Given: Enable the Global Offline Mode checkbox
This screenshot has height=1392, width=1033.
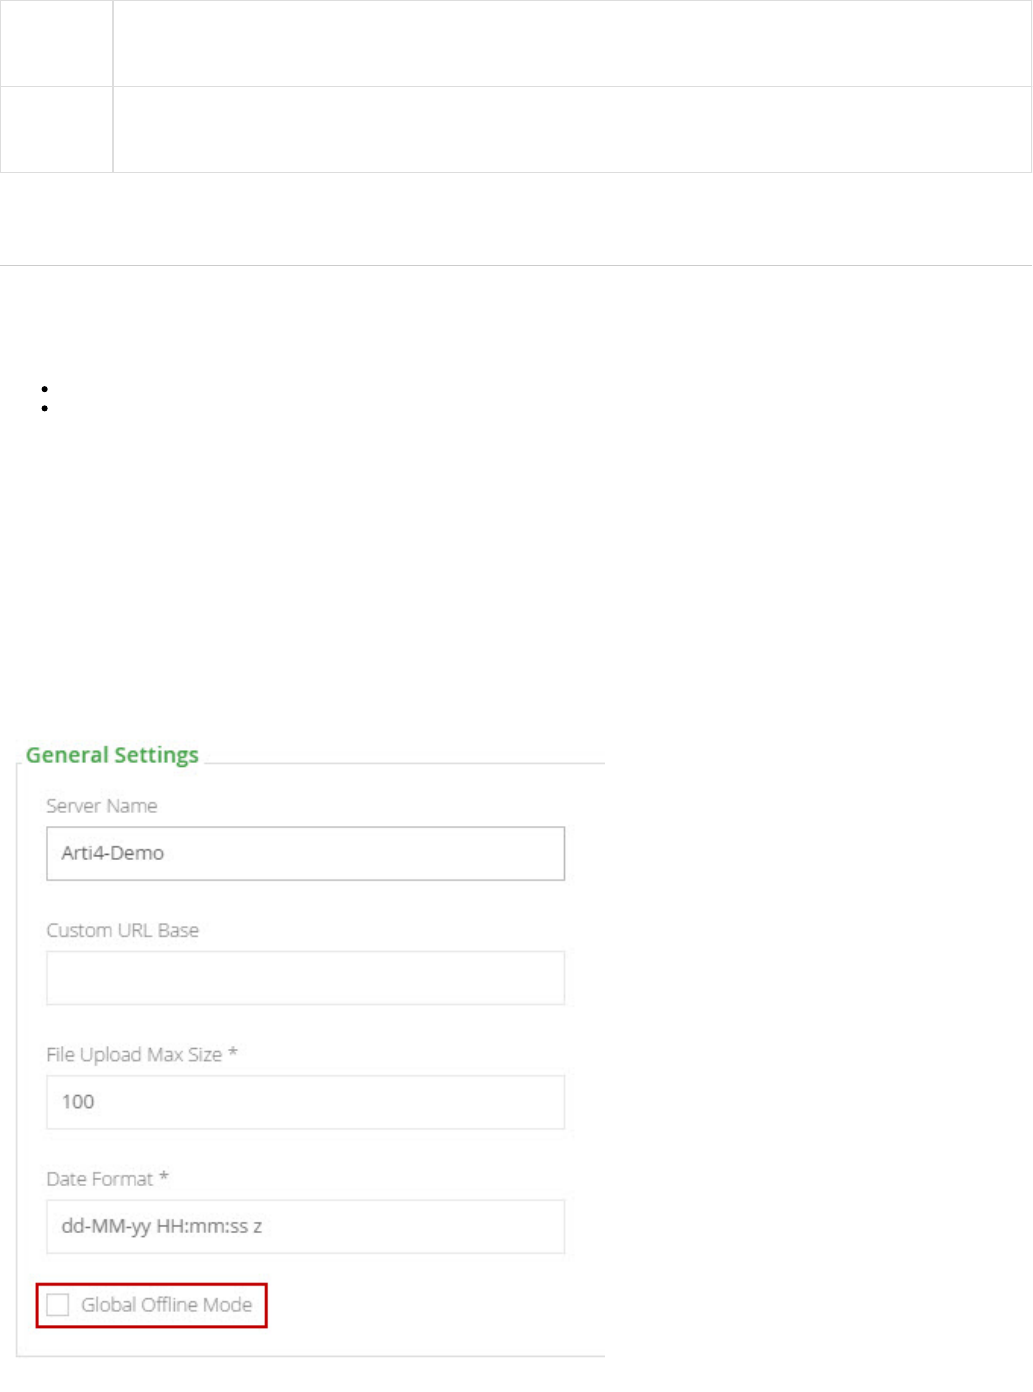Looking at the screenshot, I should coord(59,1305).
